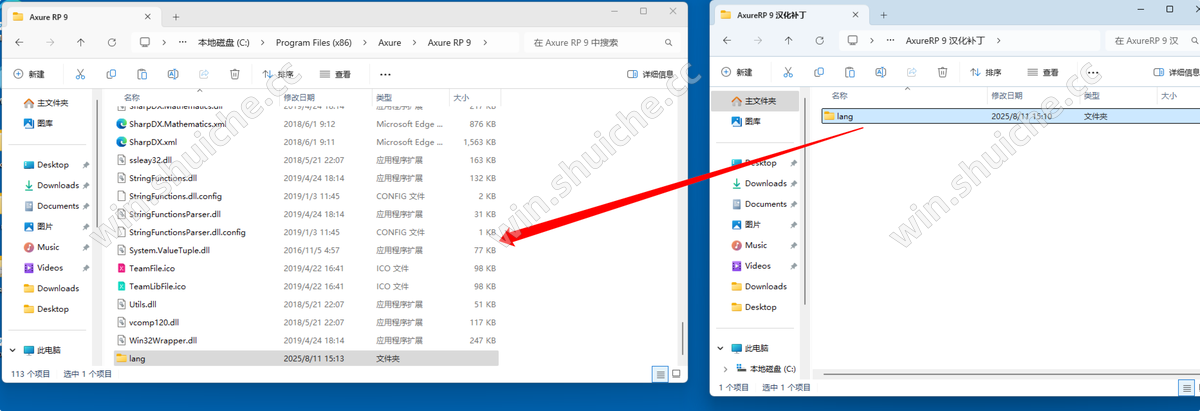Refresh the Axure RP 9 folder view
Image resolution: width=1200 pixels, height=411 pixels.
(x=111, y=43)
